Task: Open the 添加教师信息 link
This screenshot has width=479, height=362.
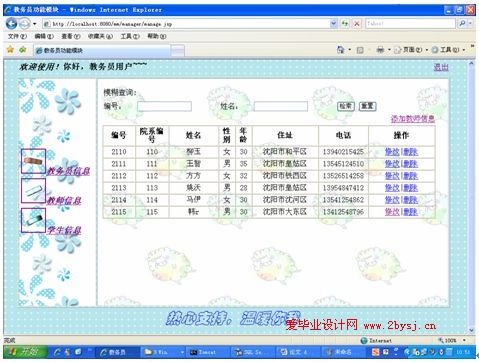Action: tap(413, 119)
